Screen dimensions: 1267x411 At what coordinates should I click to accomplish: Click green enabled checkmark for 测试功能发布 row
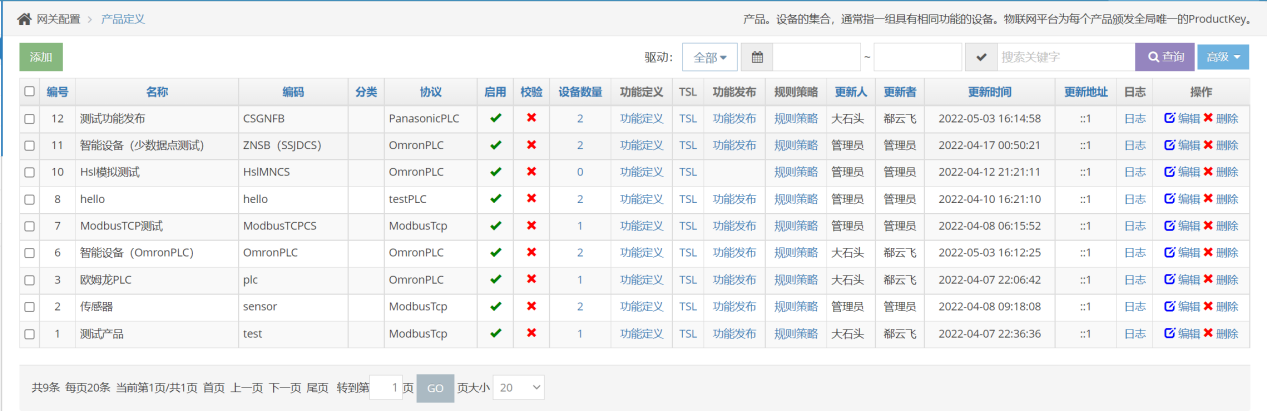pyautogui.click(x=495, y=118)
